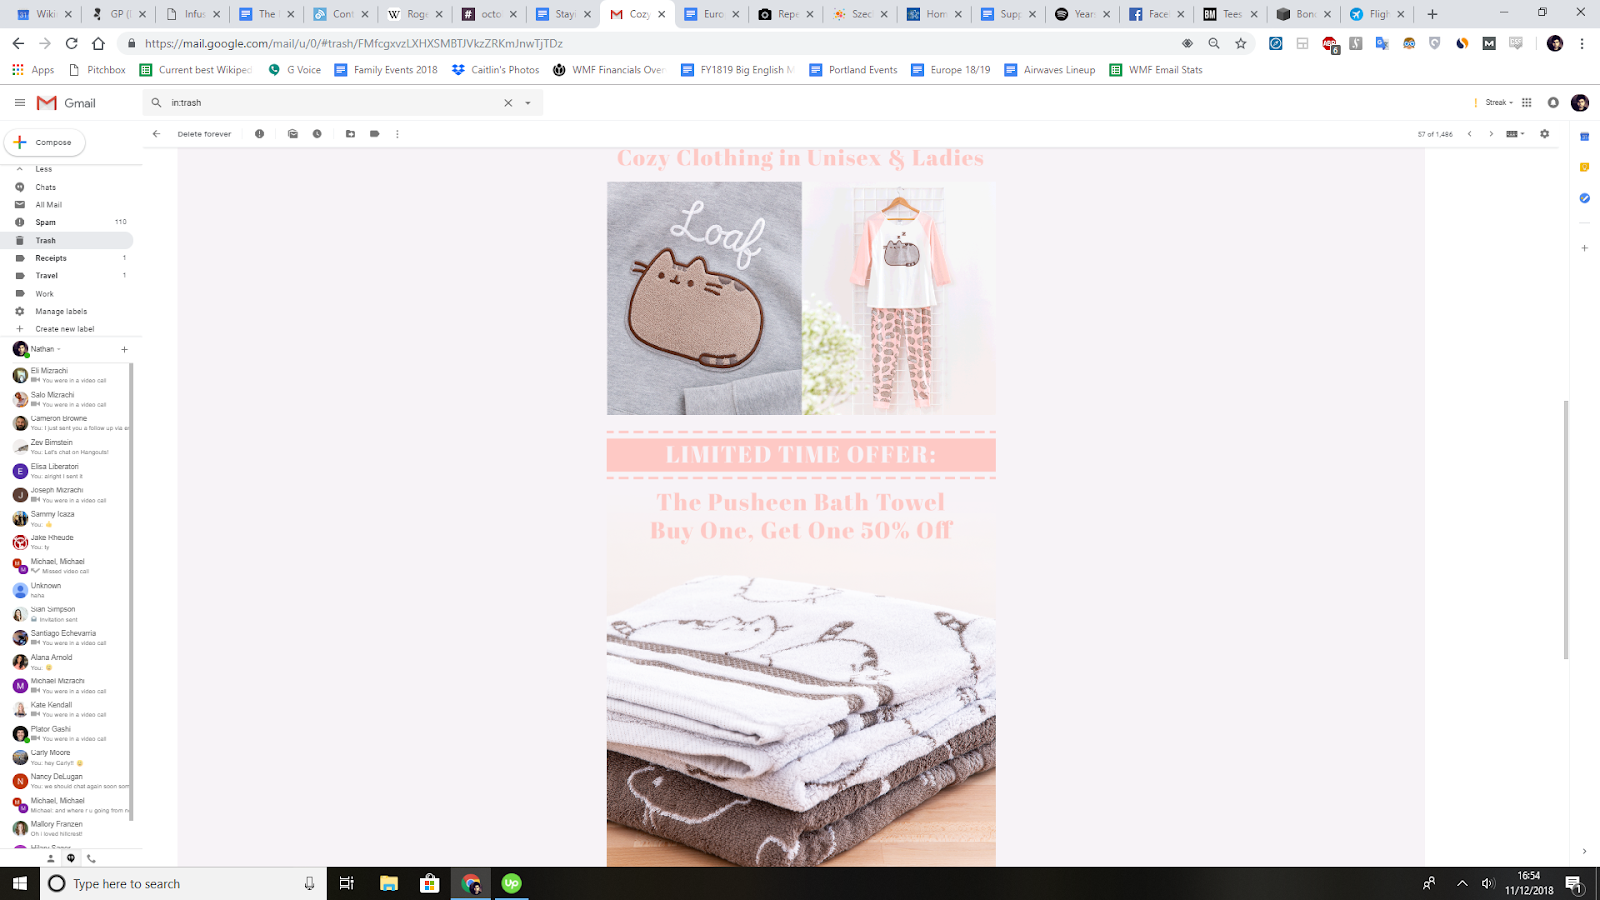Report this message as spam
1600x900 pixels.
259,134
